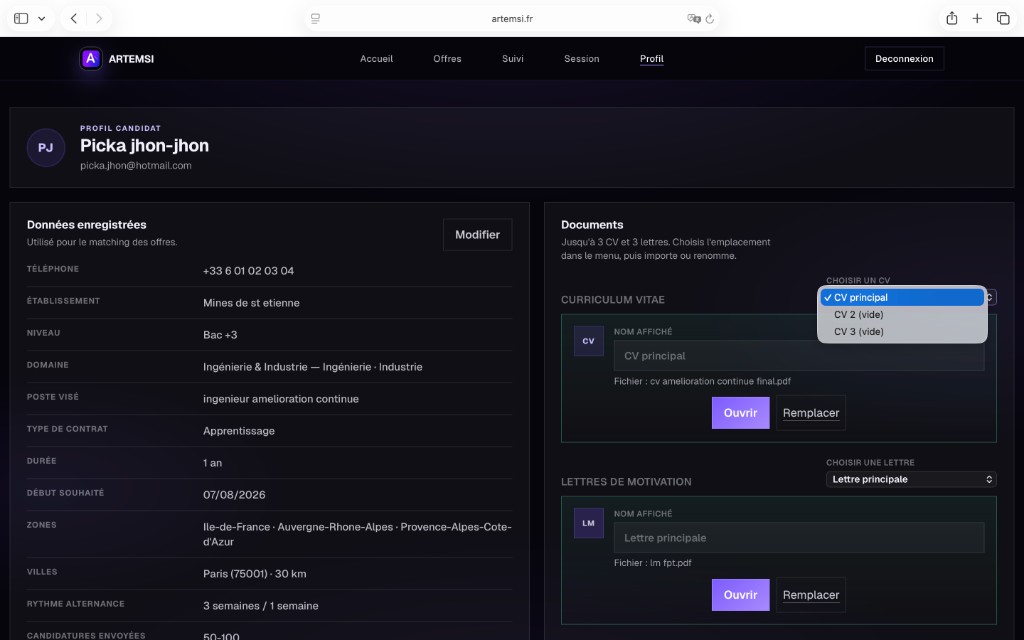Show tab overview icon

(x=1003, y=18)
